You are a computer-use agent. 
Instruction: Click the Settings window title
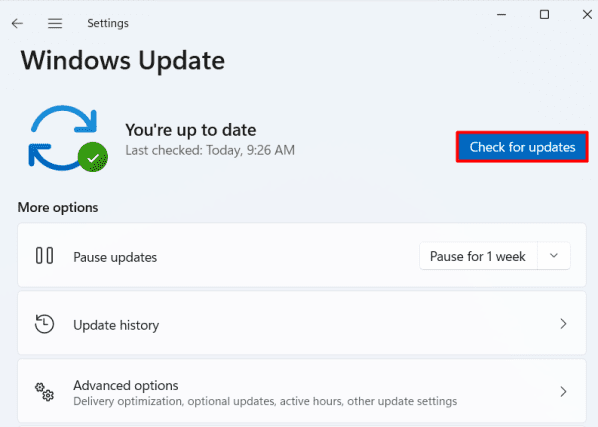(x=108, y=23)
